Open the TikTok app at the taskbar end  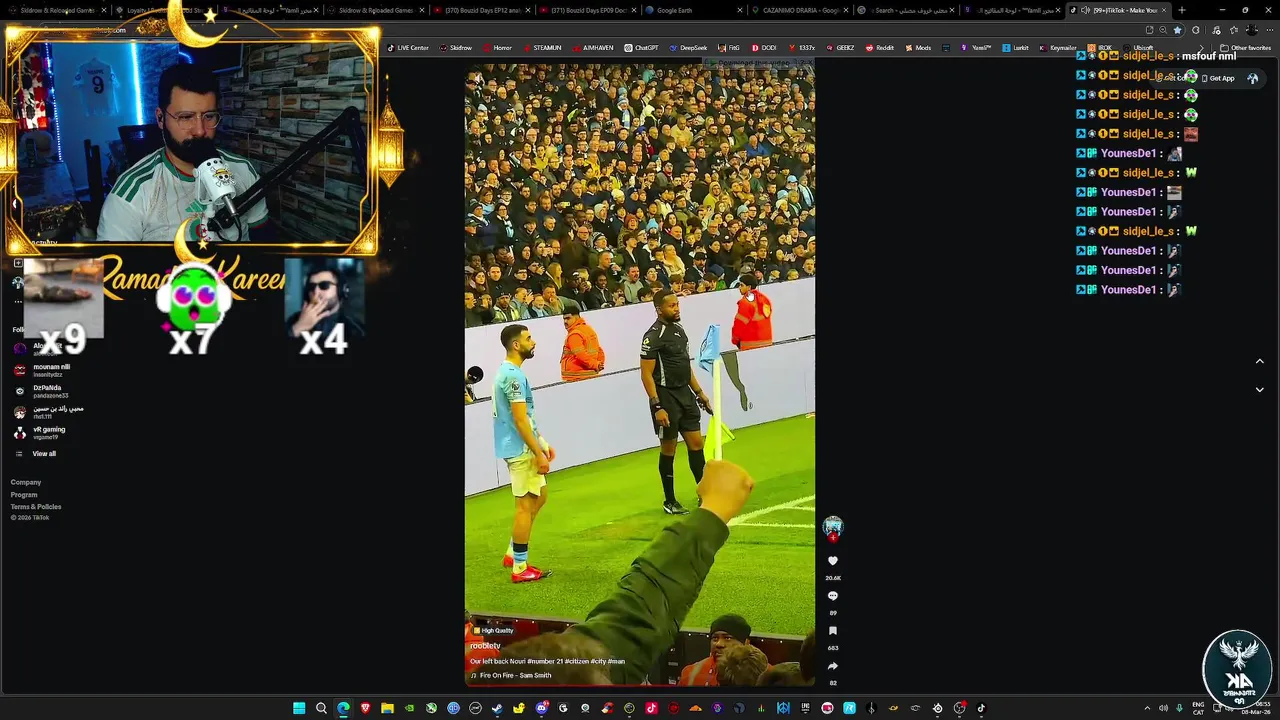point(981,708)
